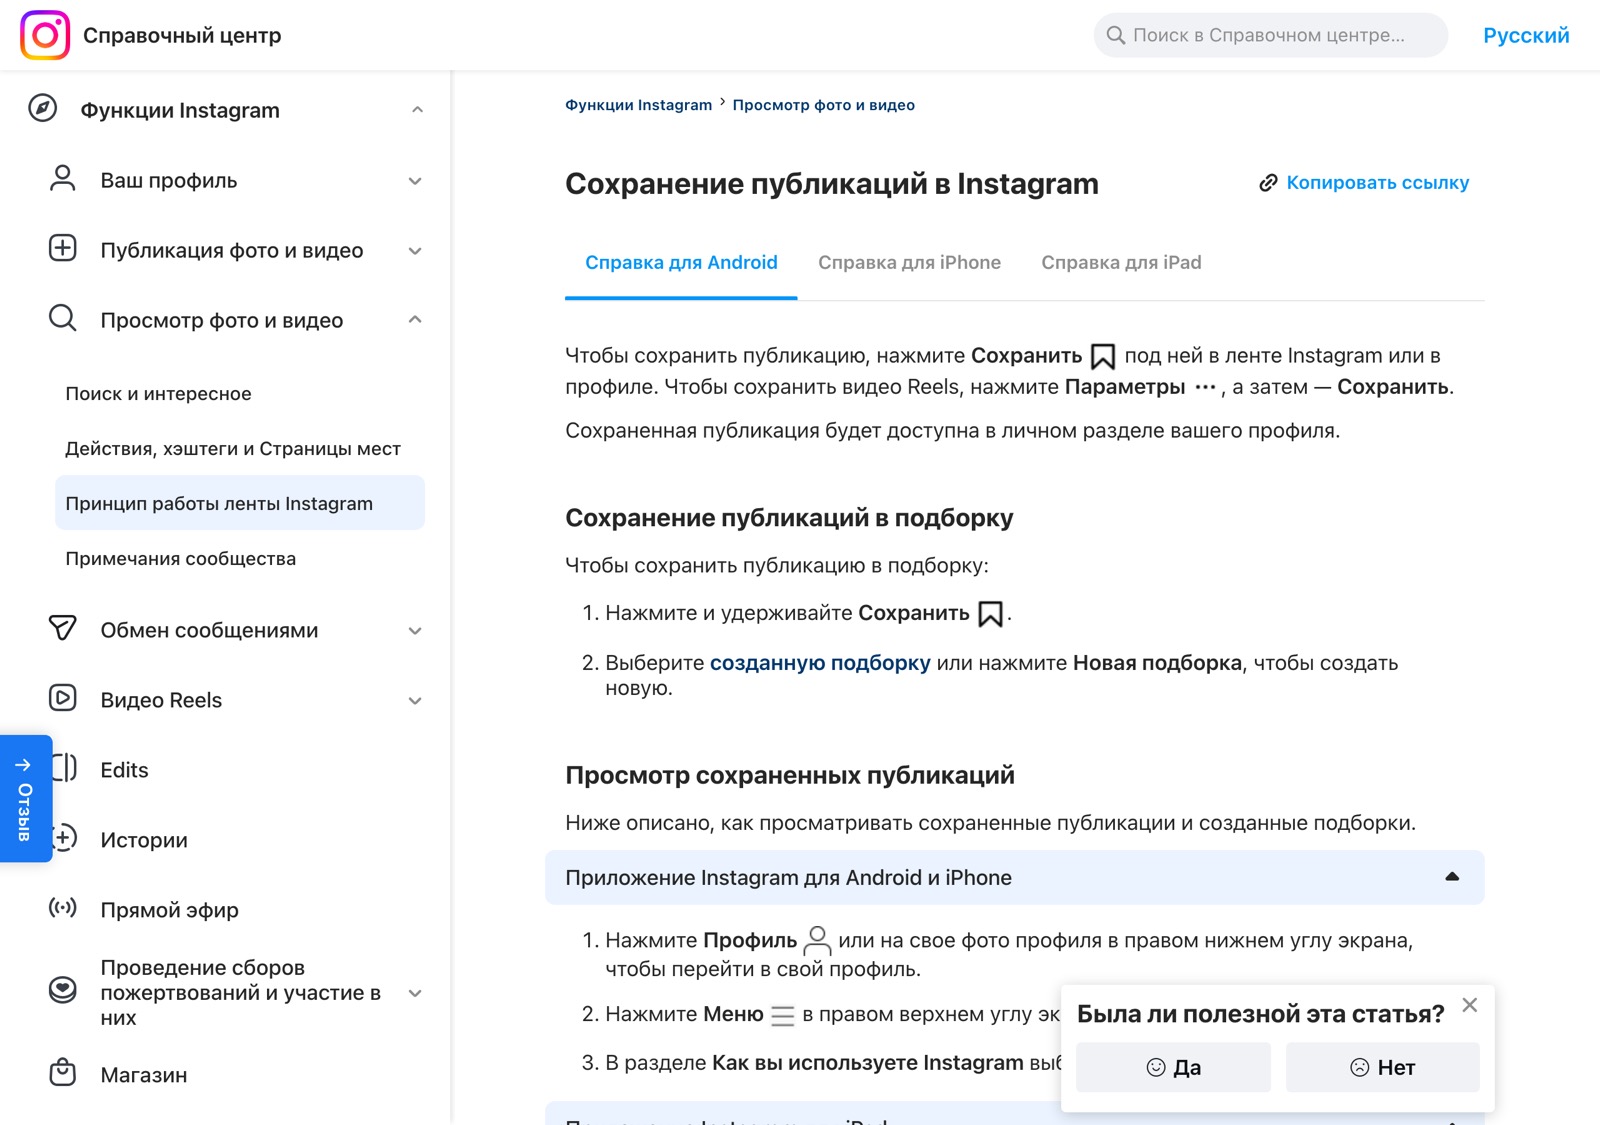
Task: Open the Истории sidebar item
Action: 144,840
